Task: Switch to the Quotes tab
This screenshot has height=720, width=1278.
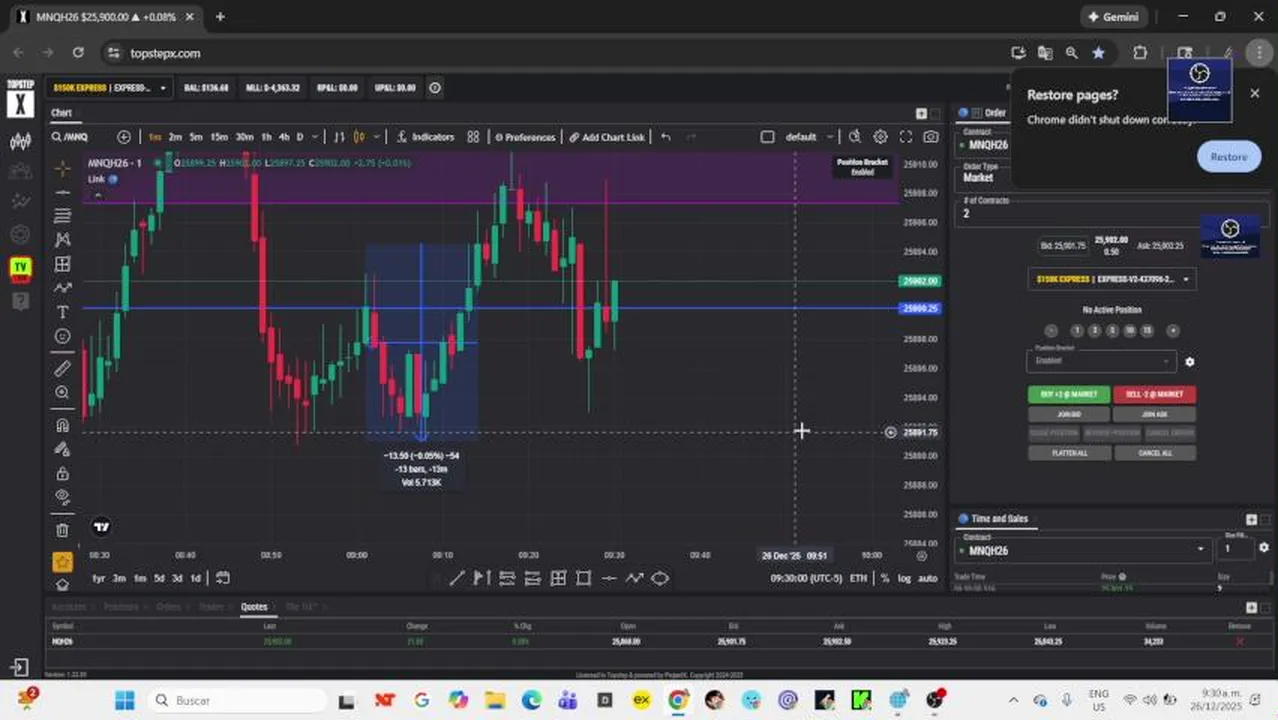Action: tap(254, 607)
